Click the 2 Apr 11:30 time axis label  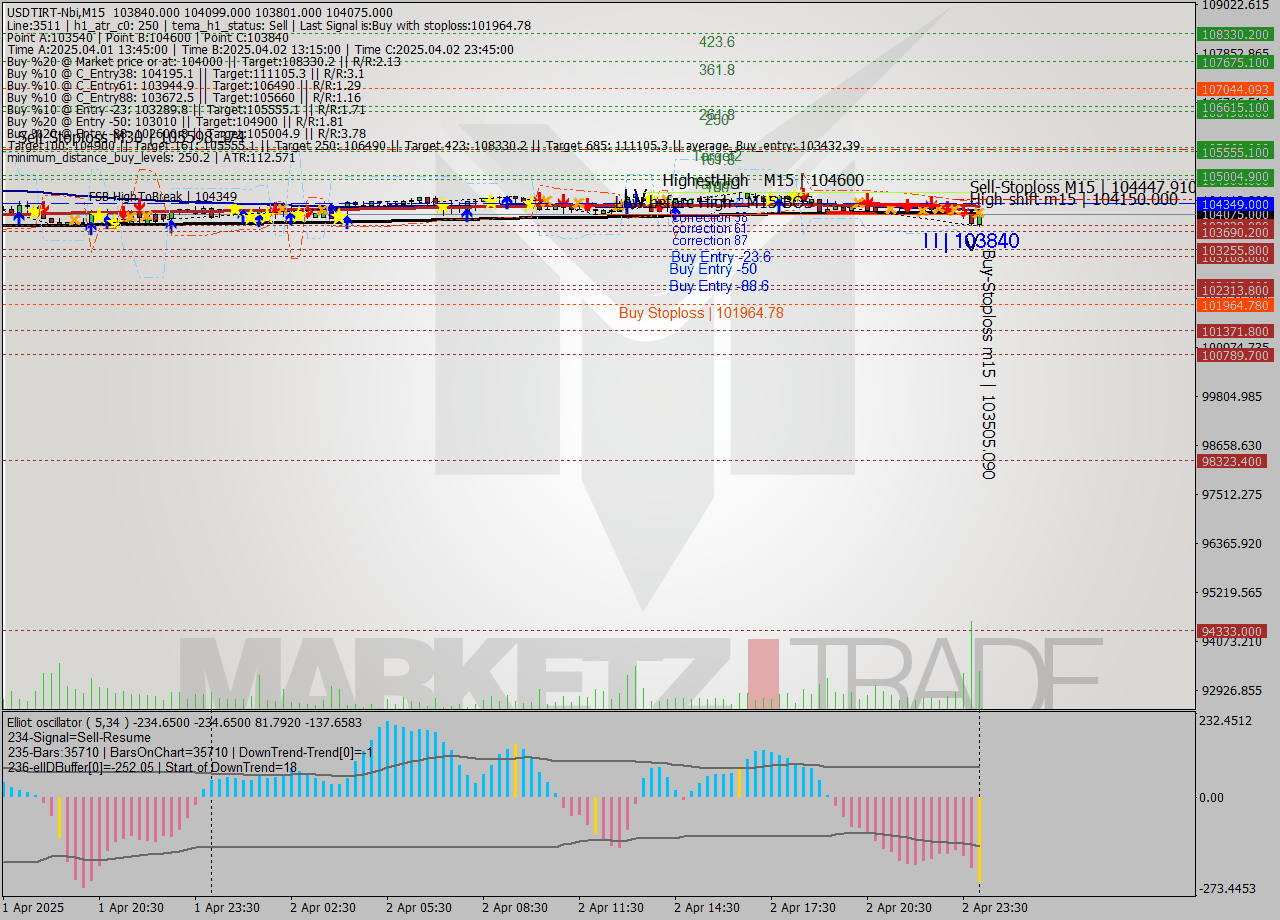[611, 907]
